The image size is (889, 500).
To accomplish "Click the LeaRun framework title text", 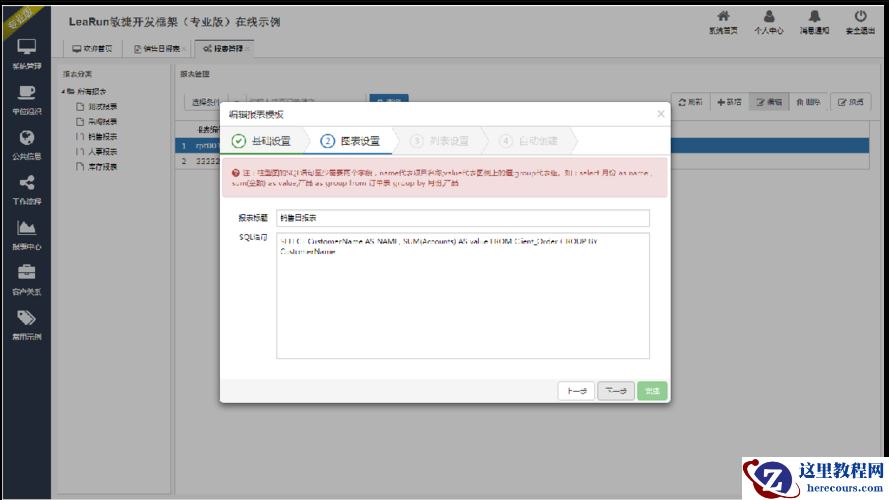I will tap(175, 22).
